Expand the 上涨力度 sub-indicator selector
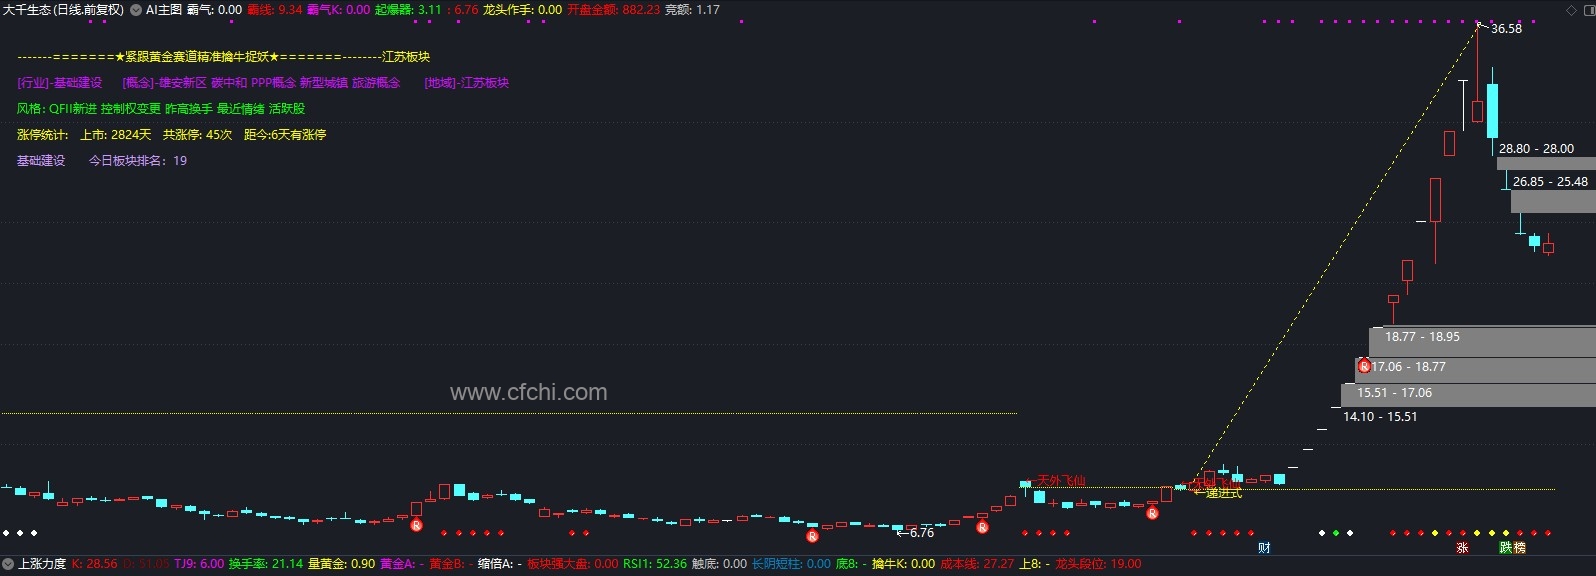1596x576 pixels. click(x=8, y=564)
